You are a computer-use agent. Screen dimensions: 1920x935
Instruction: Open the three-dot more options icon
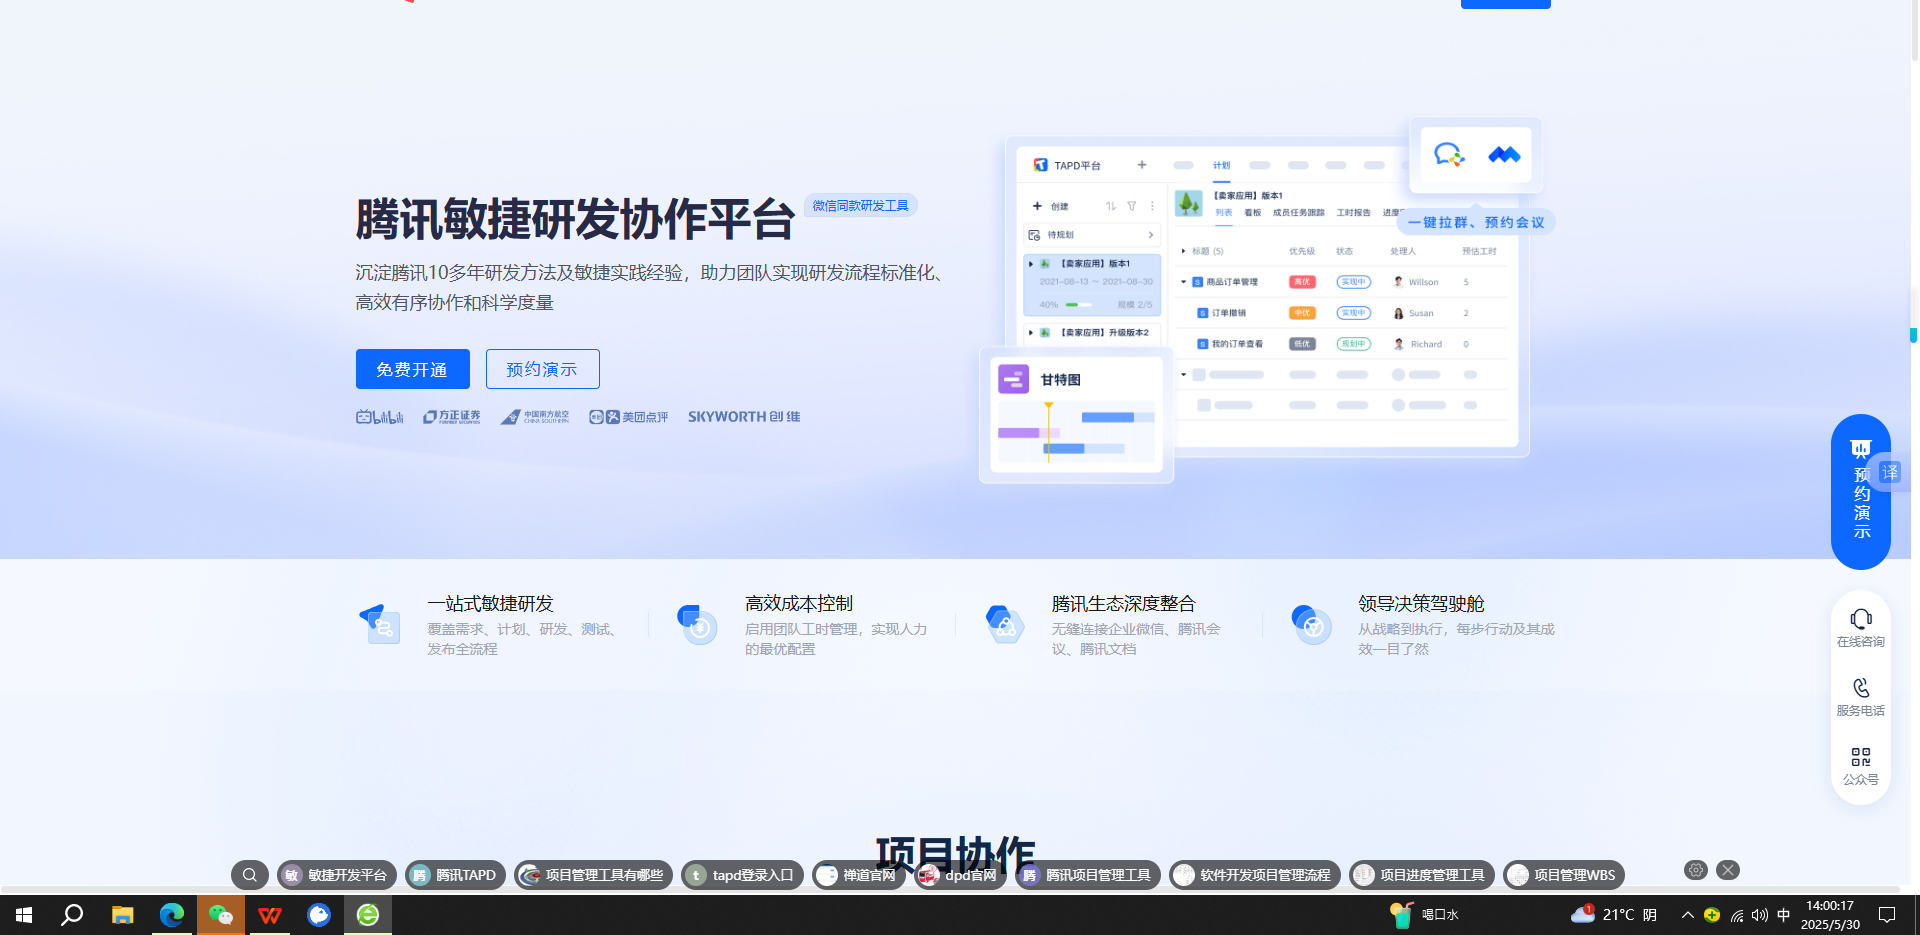coord(1152,205)
